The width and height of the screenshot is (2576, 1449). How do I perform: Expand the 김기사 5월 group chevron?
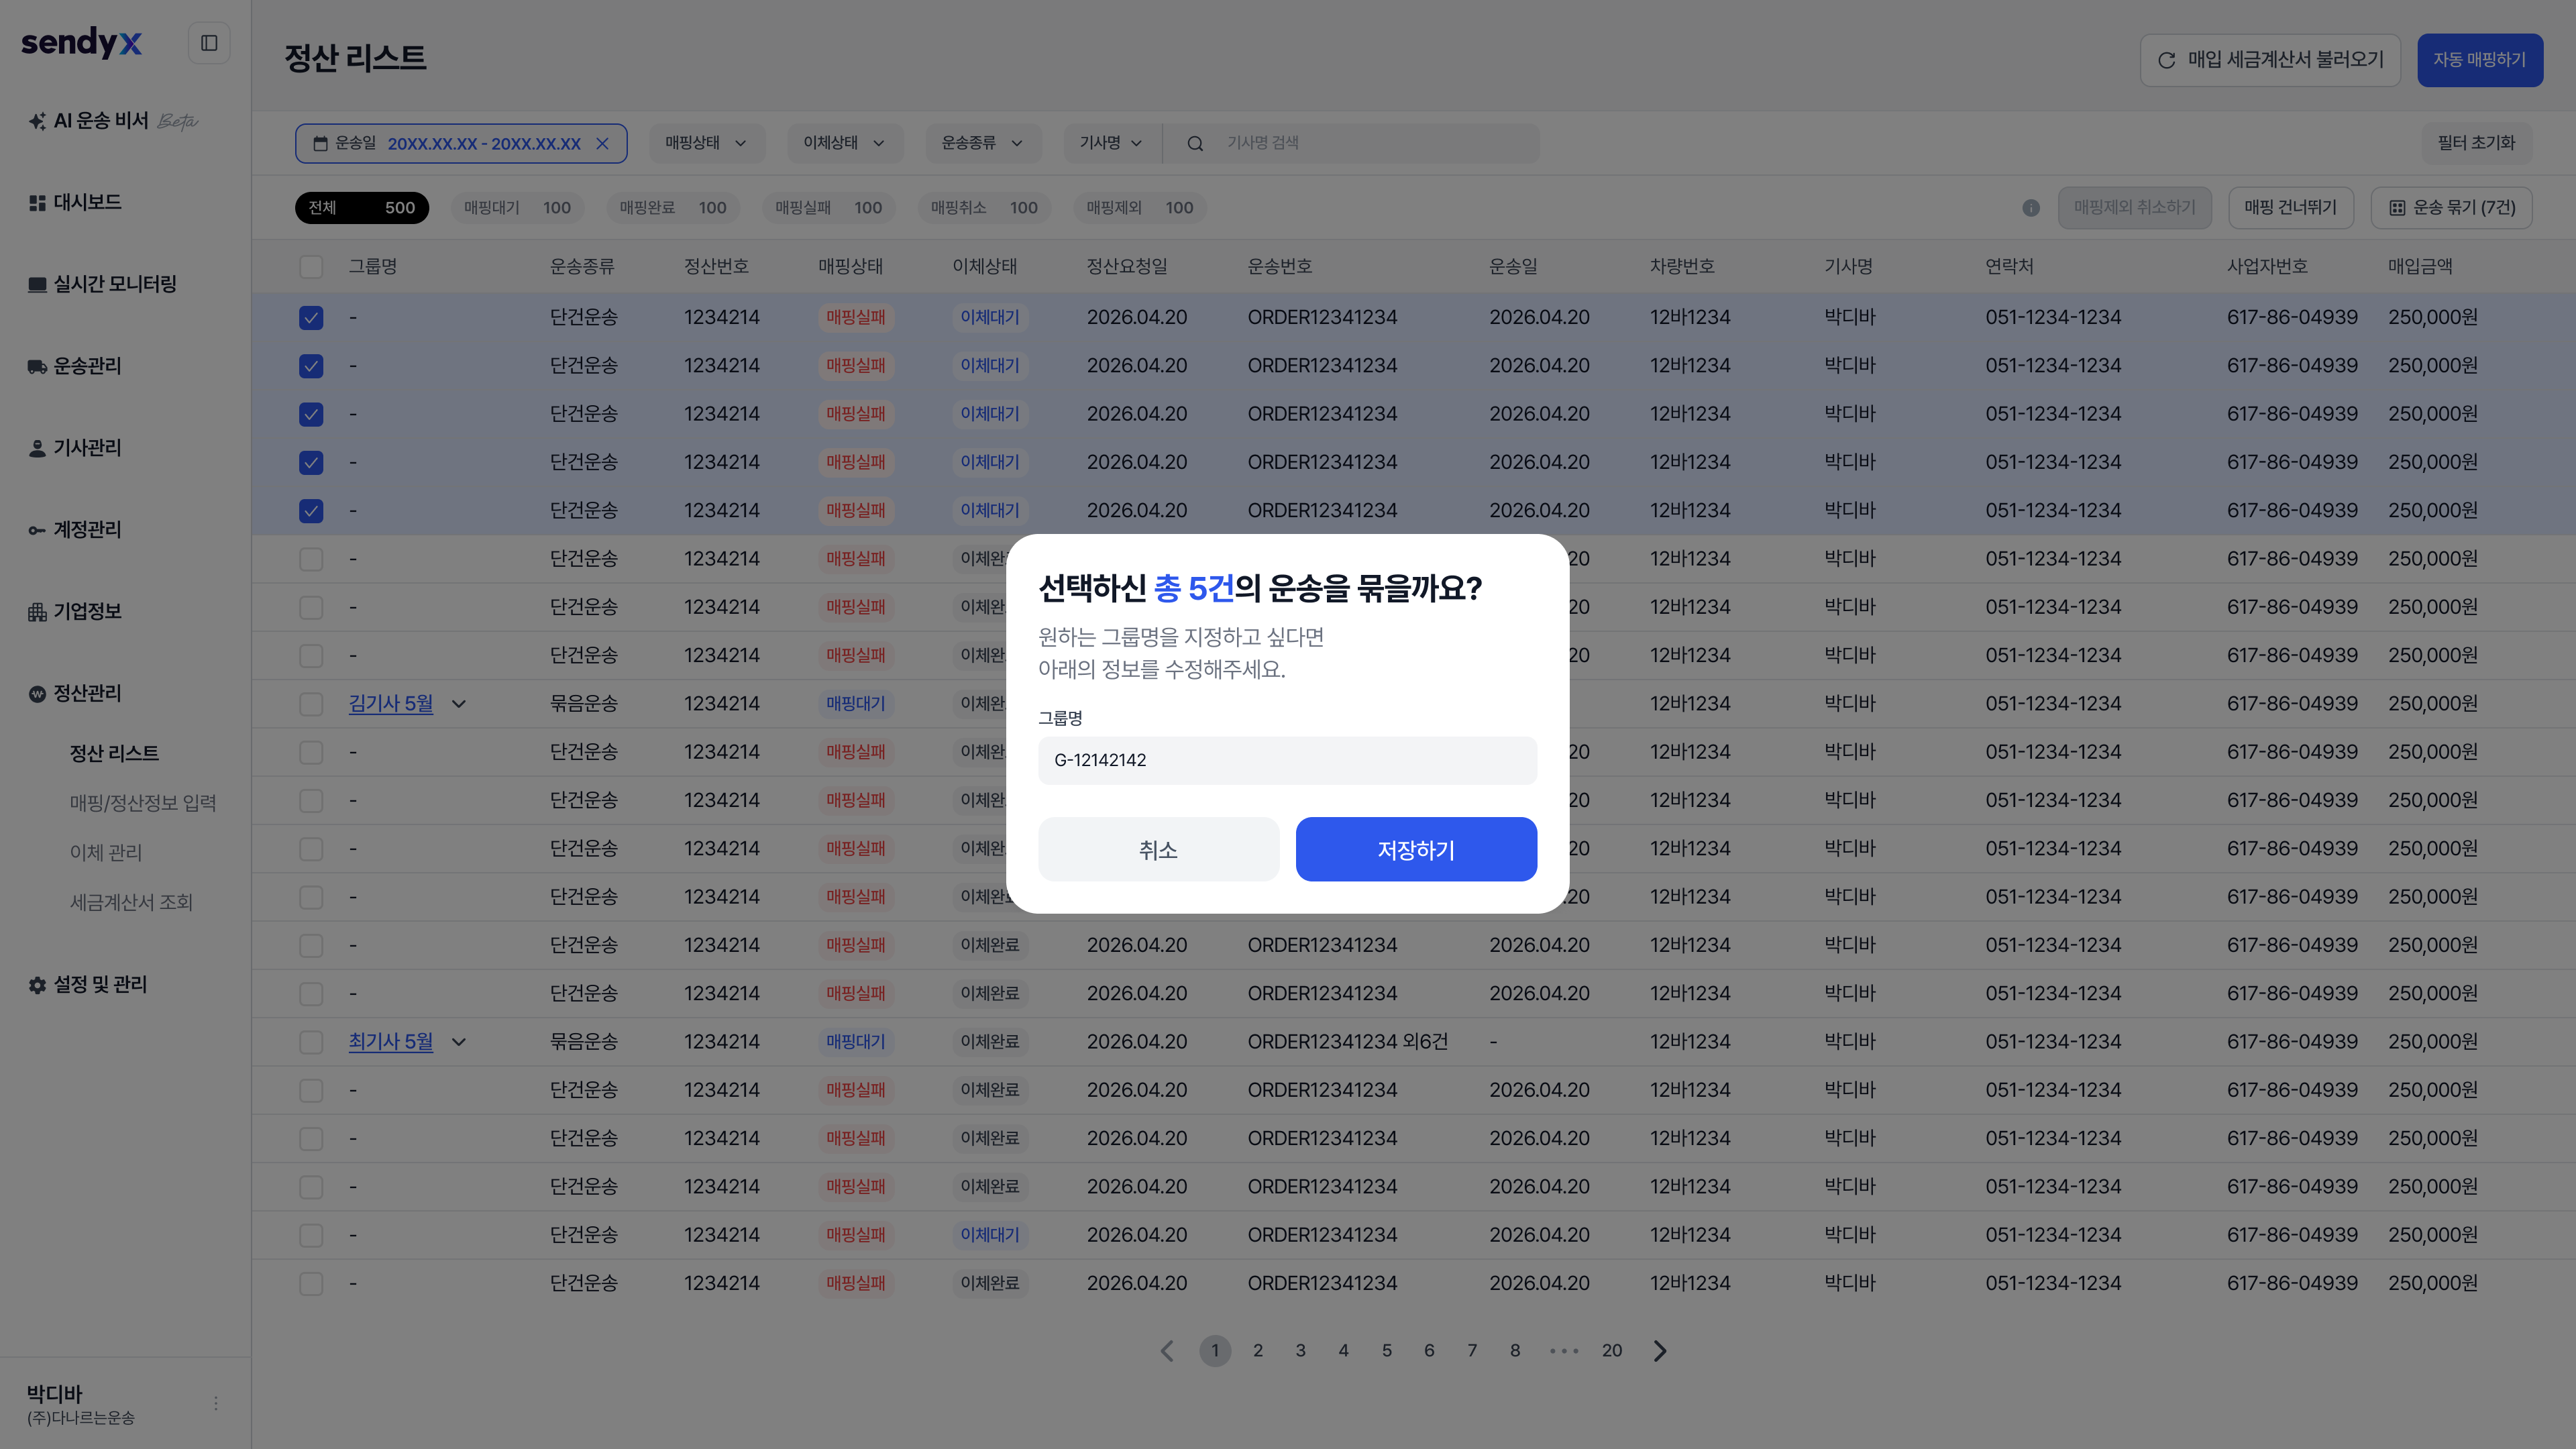pyautogui.click(x=459, y=704)
